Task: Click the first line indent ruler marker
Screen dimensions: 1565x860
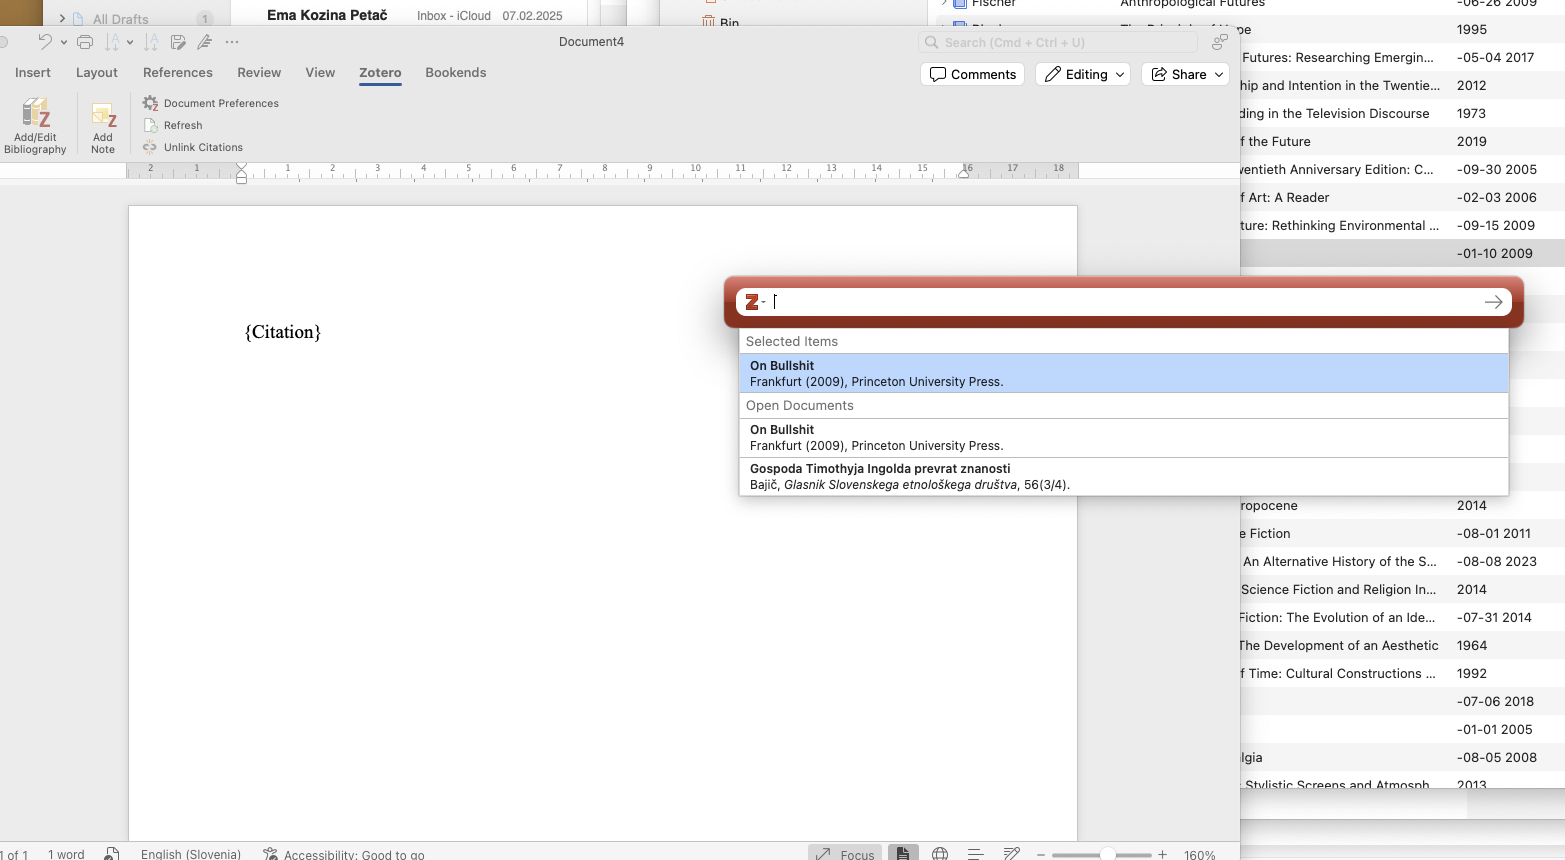Action: pos(241,167)
